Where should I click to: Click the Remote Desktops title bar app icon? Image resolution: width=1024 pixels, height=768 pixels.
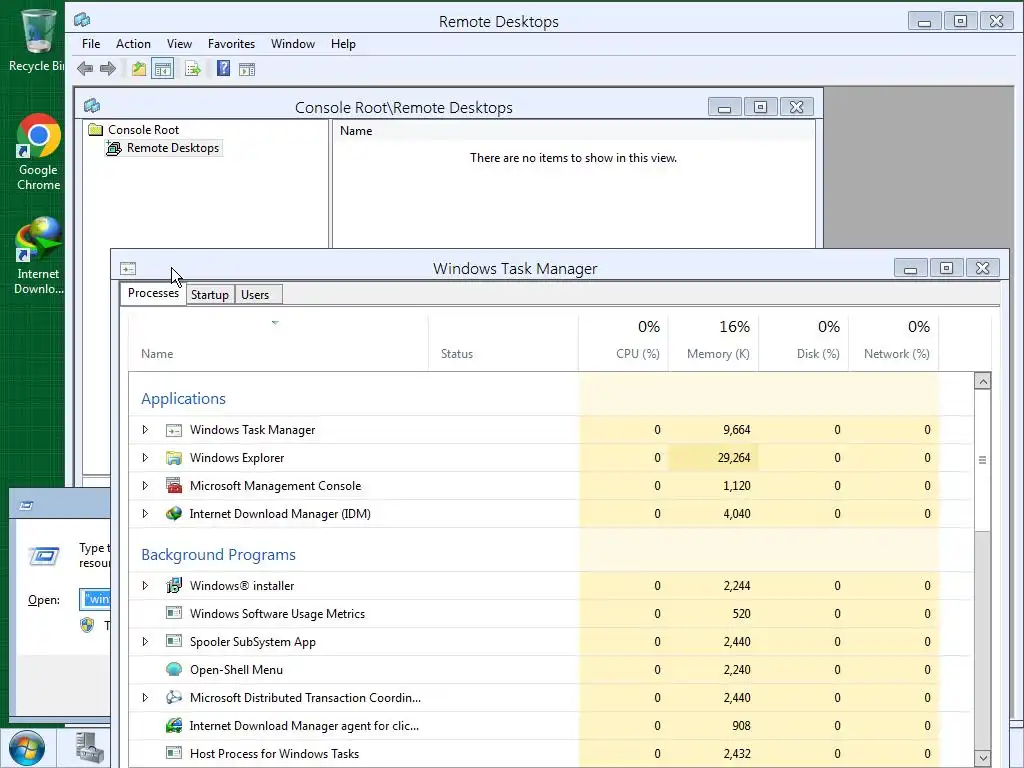[82, 20]
